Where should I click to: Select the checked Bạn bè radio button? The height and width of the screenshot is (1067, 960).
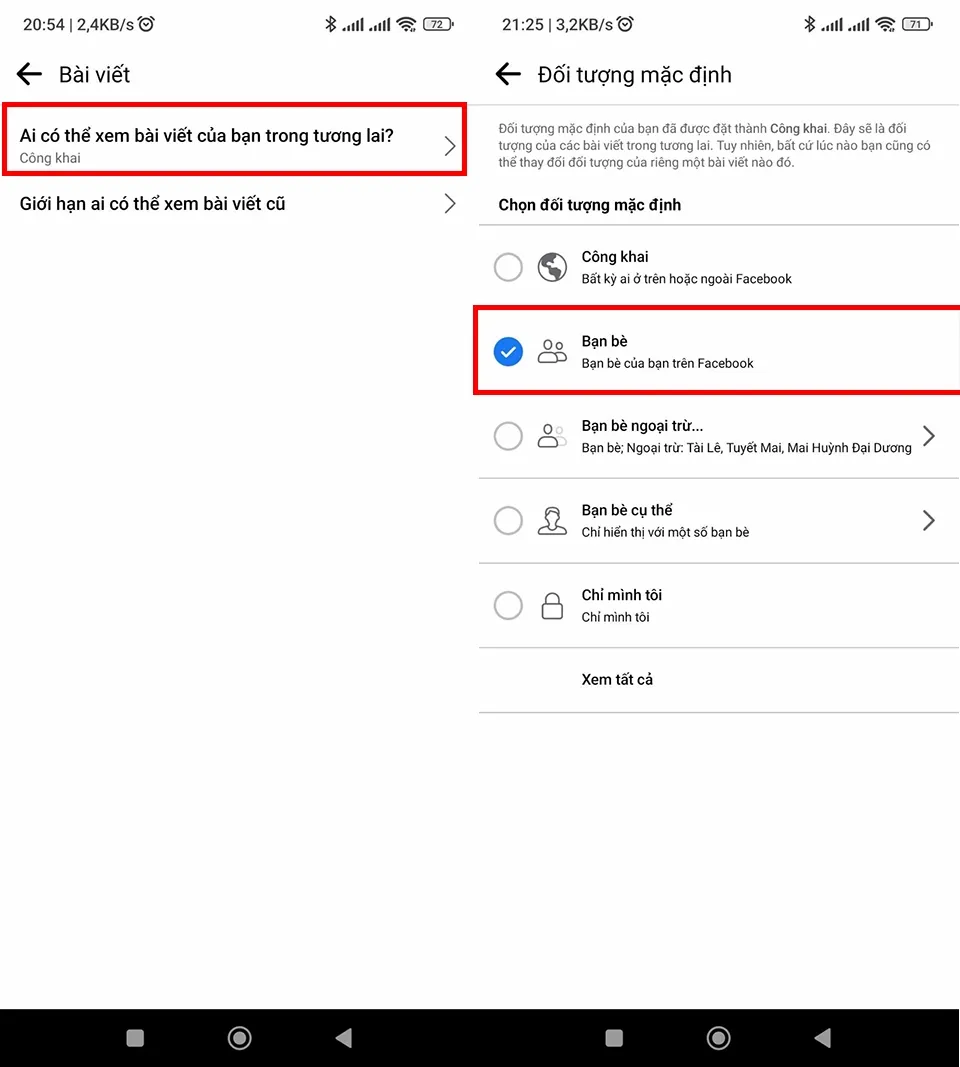pos(508,351)
